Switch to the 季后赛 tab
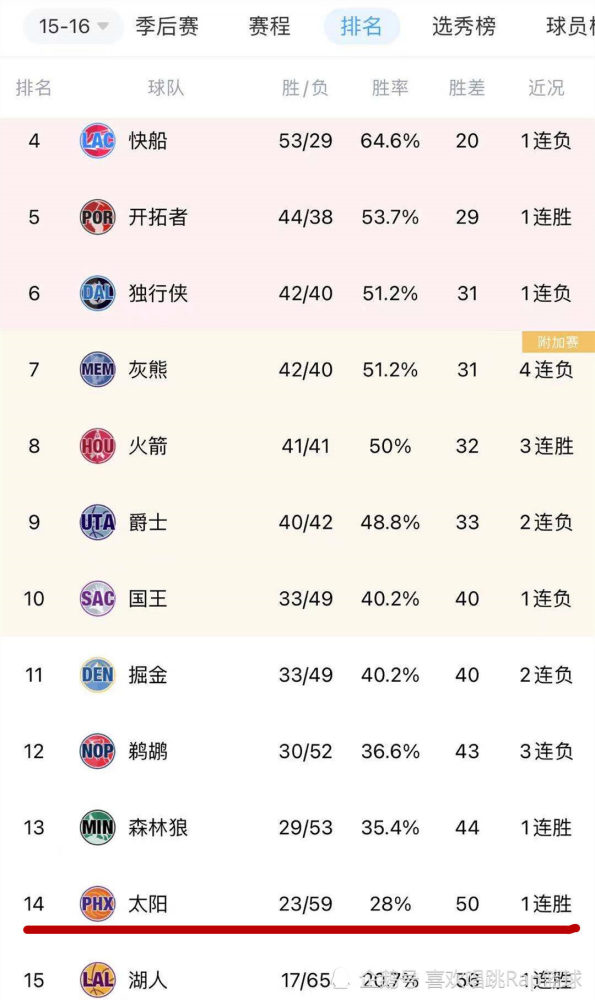Image resolution: width=595 pixels, height=1000 pixels. (x=166, y=26)
